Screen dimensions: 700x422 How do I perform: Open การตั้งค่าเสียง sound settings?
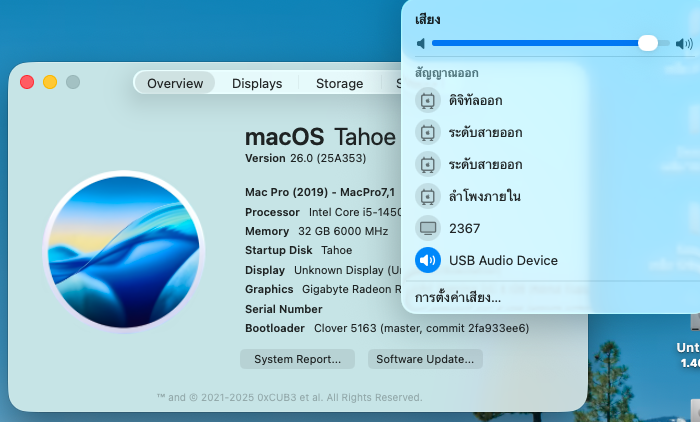pyautogui.click(x=458, y=297)
